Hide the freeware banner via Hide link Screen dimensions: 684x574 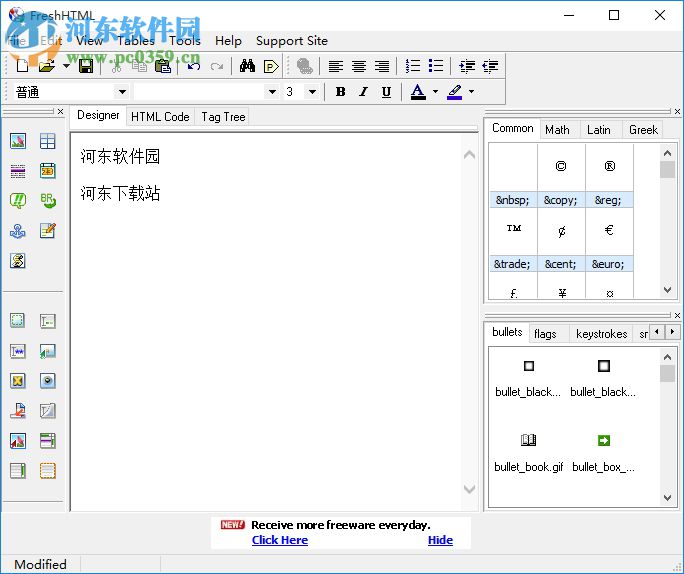(x=440, y=540)
